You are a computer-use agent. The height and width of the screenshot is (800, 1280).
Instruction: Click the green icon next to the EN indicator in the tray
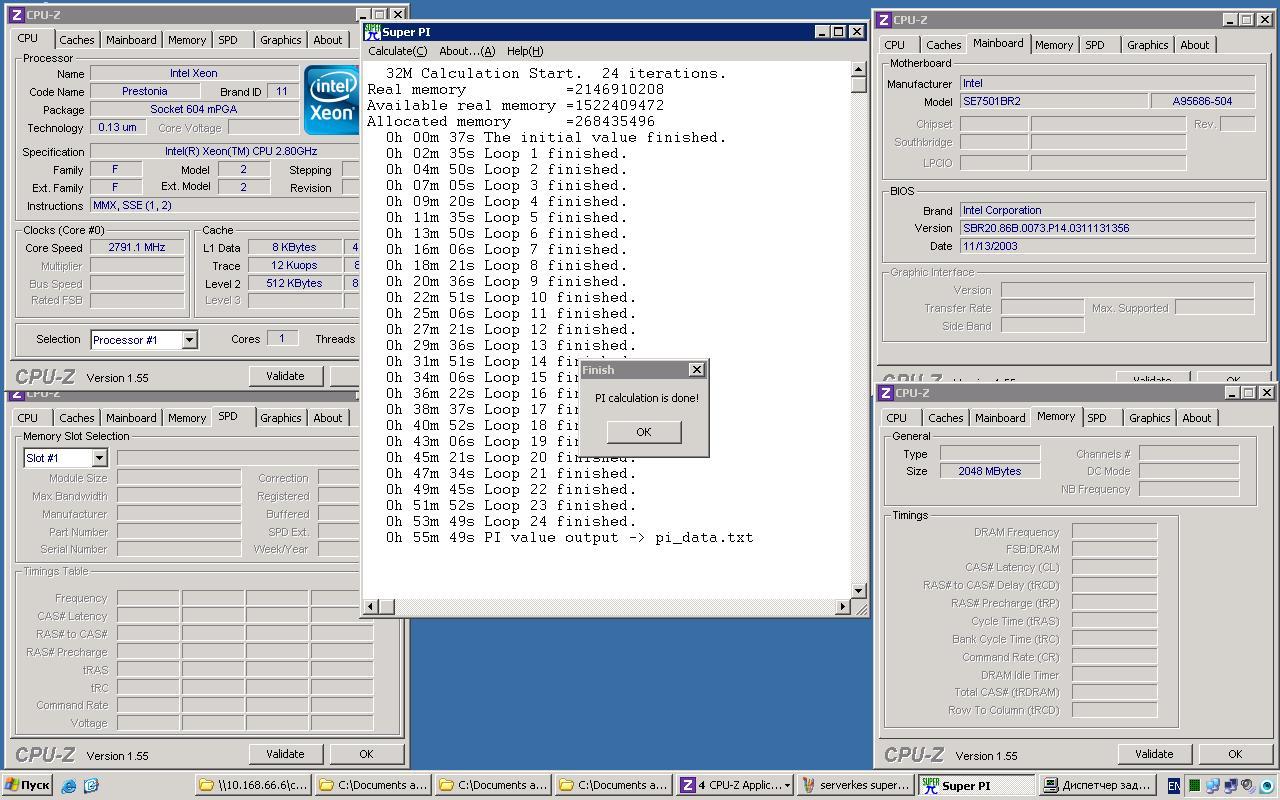(x=1194, y=786)
